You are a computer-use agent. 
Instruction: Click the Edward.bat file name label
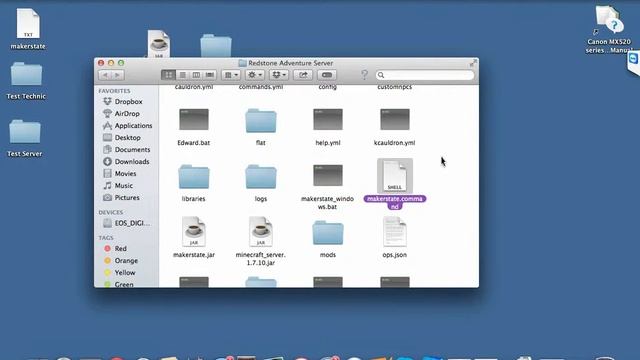pos(194,143)
